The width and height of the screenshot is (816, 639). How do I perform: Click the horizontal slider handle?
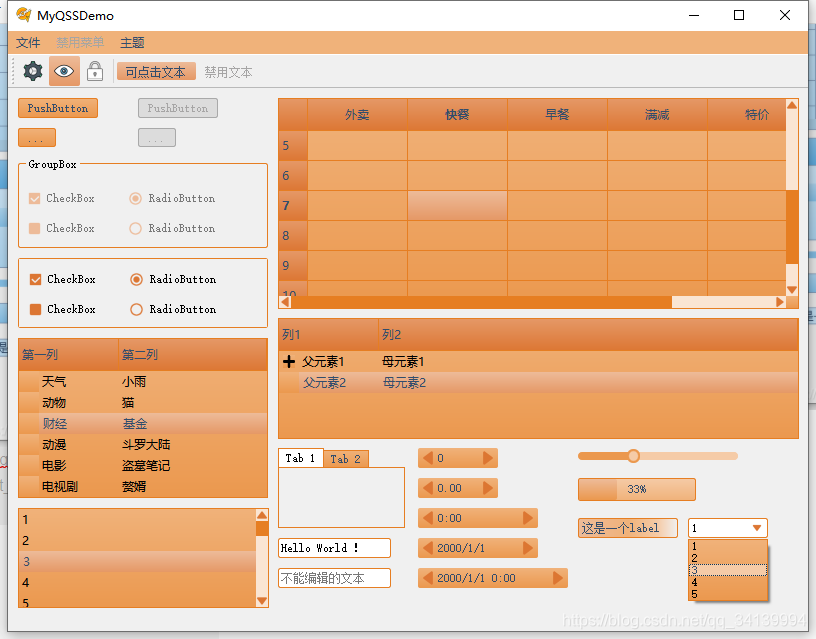633,456
